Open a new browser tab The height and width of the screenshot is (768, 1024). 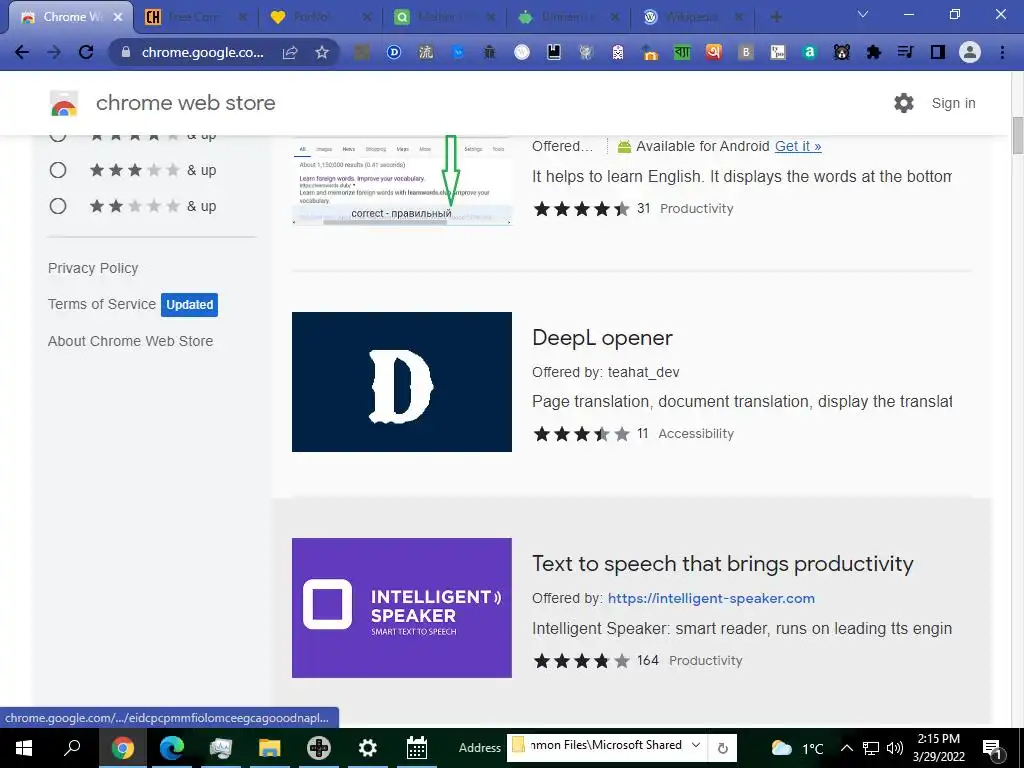click(776, 17)
